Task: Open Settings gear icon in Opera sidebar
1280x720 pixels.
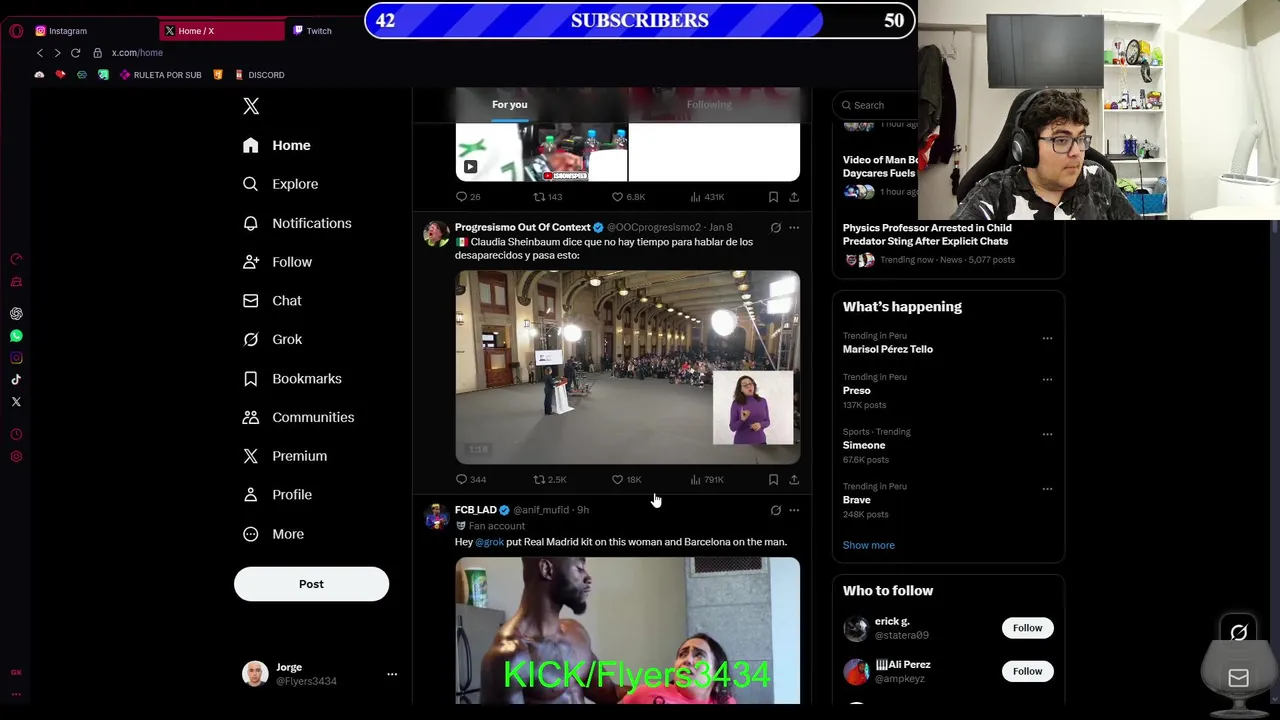Action: (16, 457)
